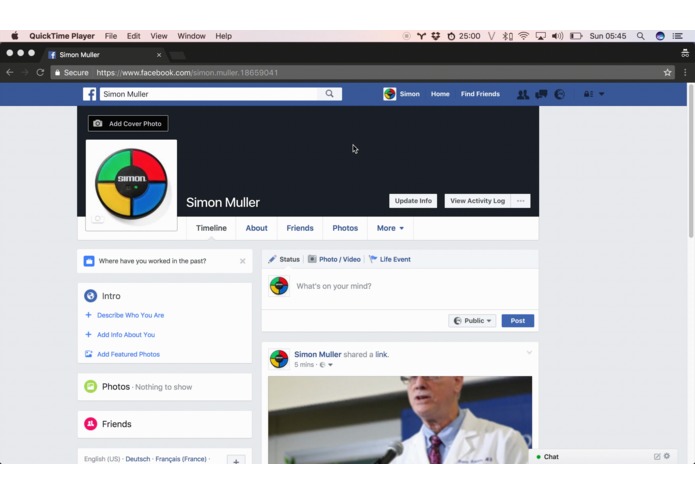Open the QuickTime Player File menu
Image resolution: width=695 pixels, height=494 pixels.
111,36
